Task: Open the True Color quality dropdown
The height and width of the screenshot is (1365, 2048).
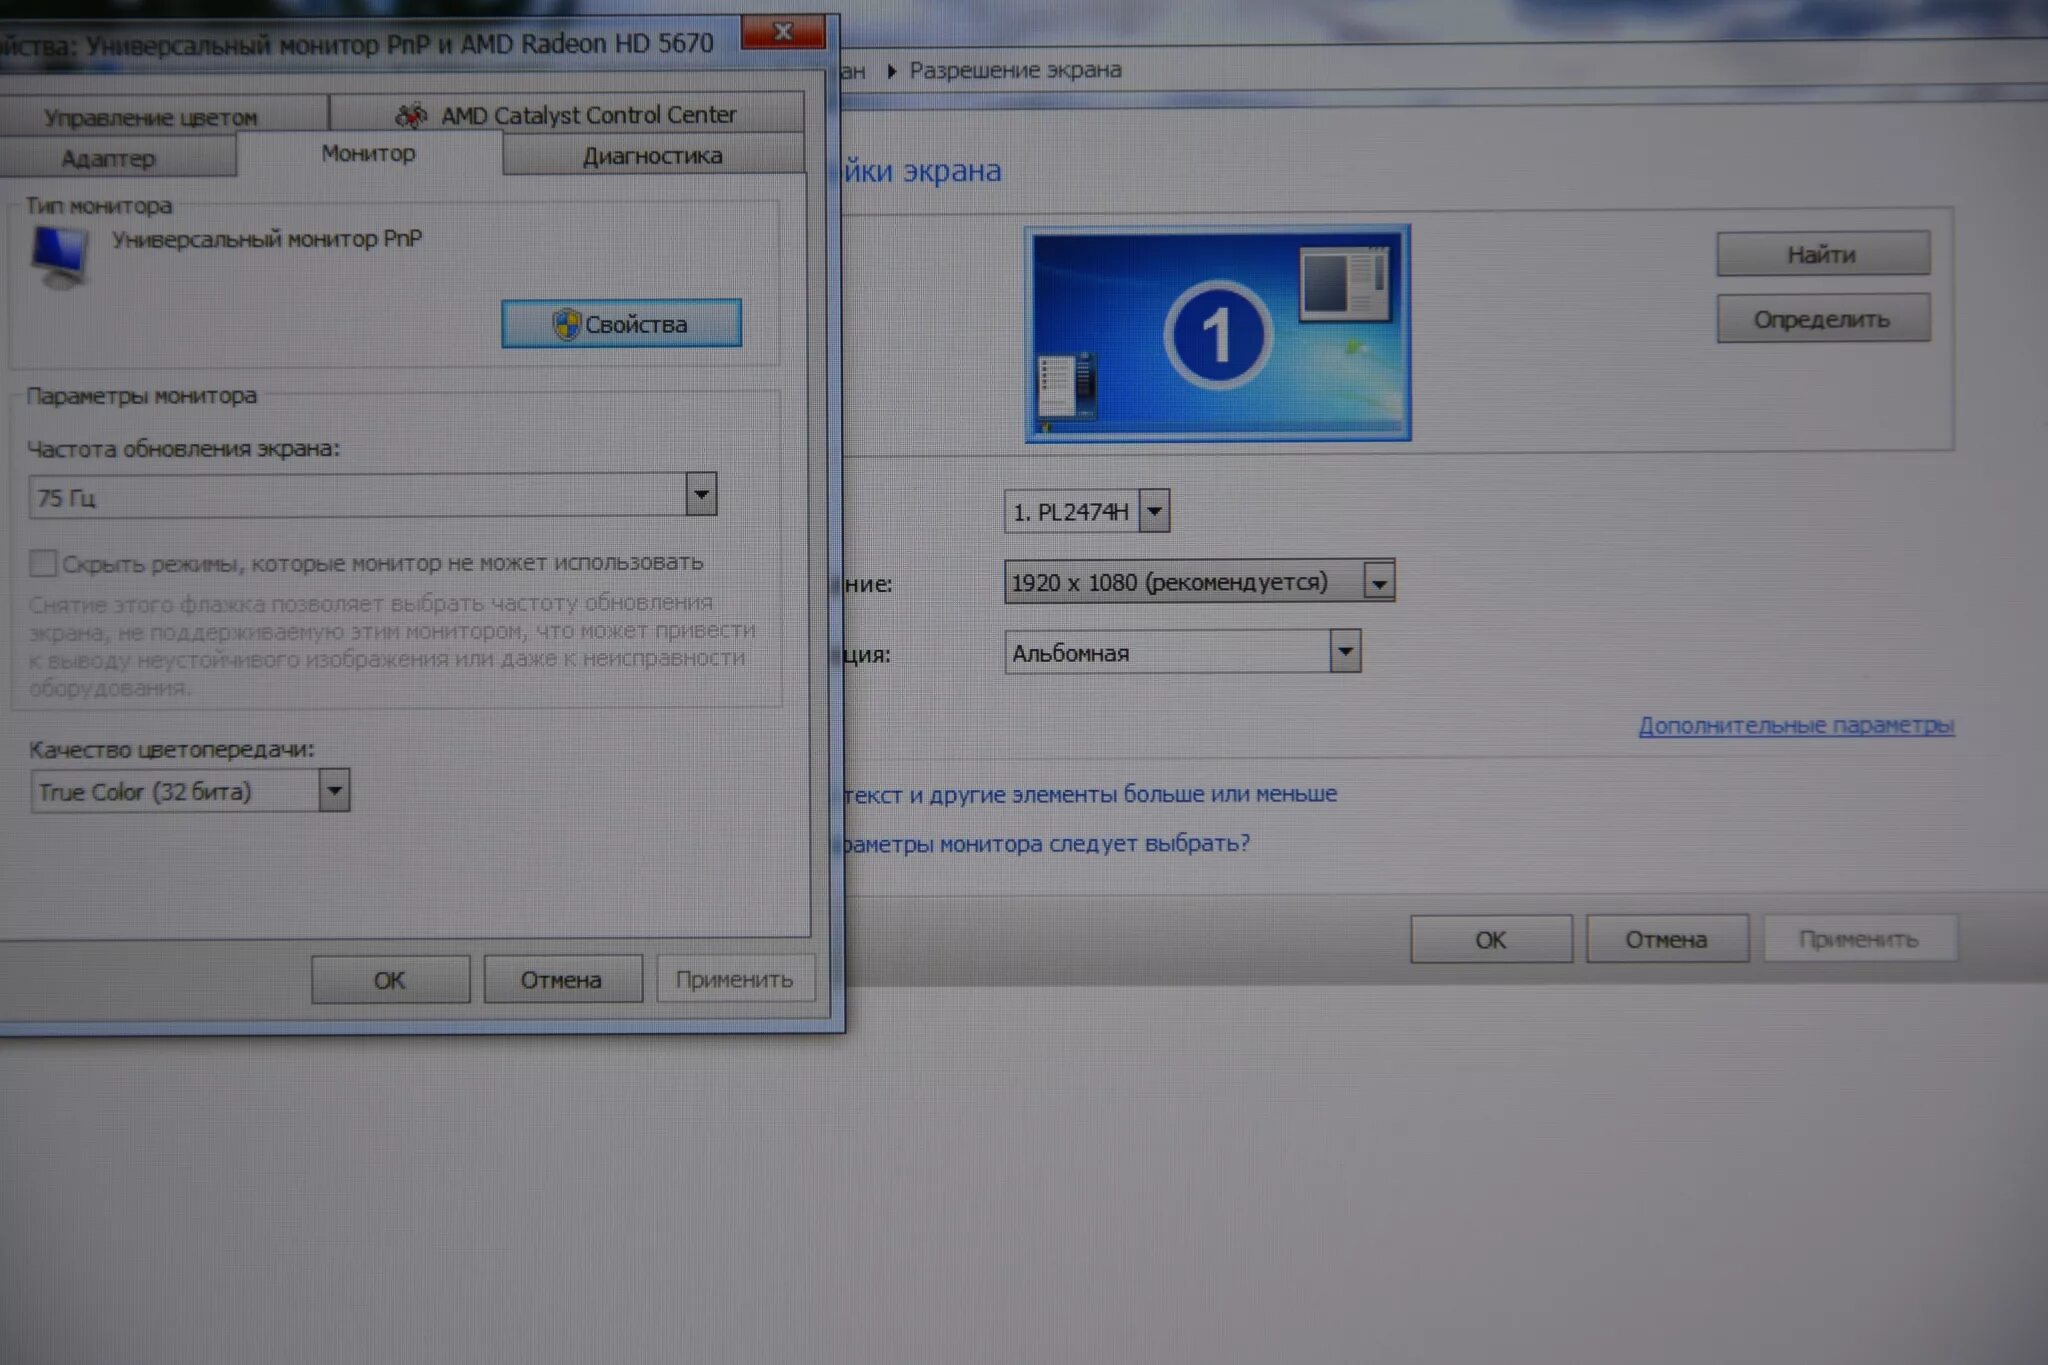Action: tap(334, 791)
